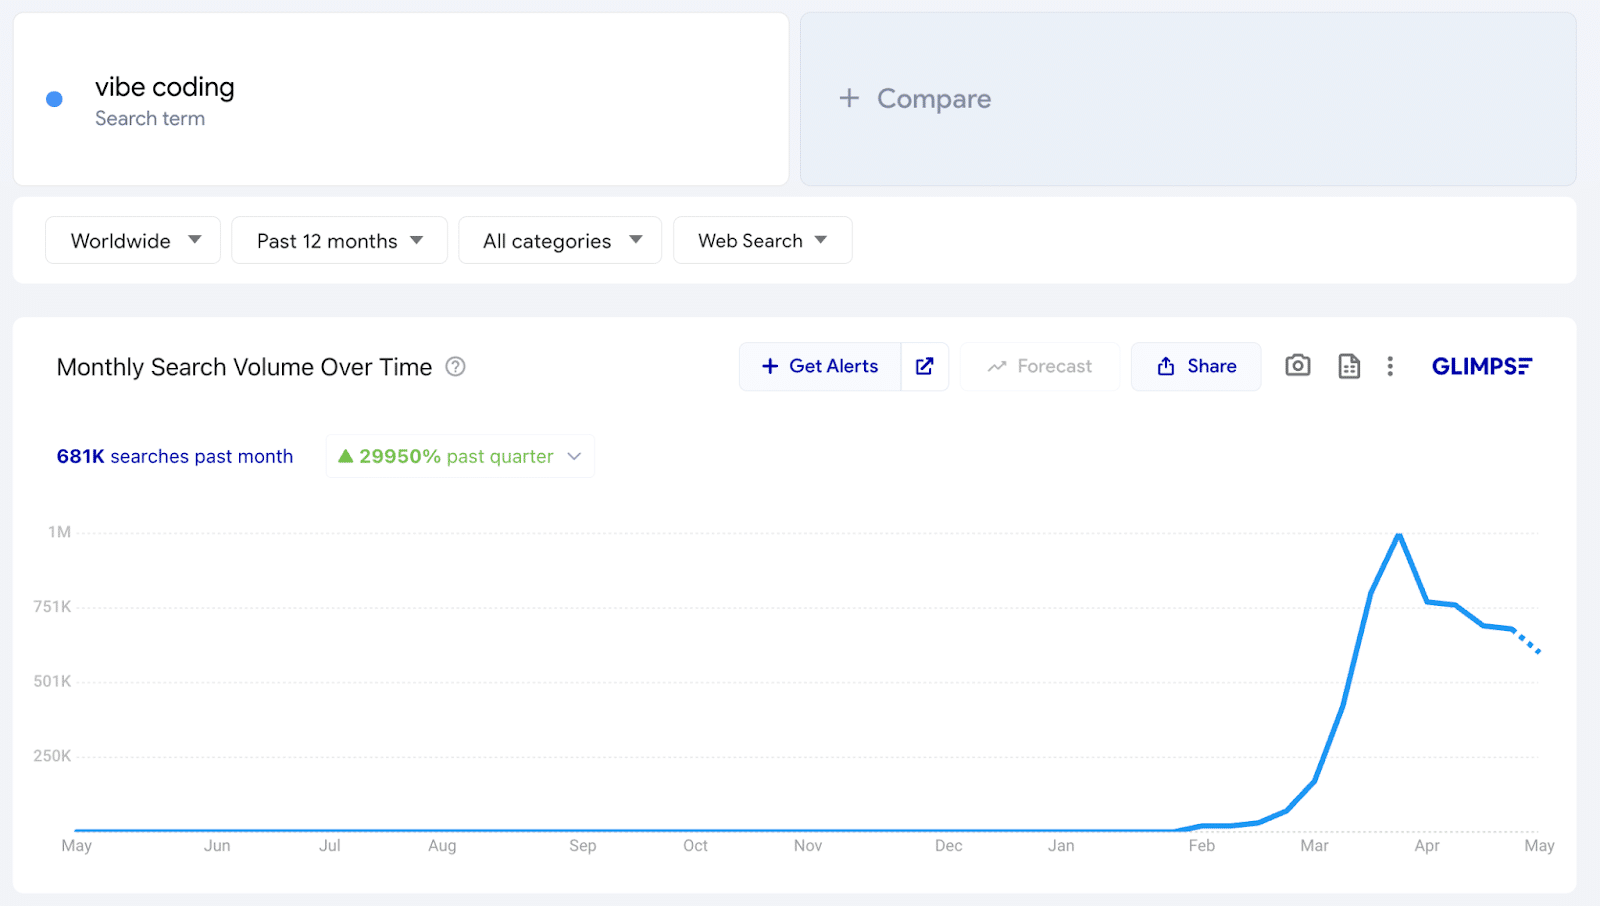Screen dimensions: 1600x906
Task: Open the Web Search type dropdown
Action: pos(763,240)
